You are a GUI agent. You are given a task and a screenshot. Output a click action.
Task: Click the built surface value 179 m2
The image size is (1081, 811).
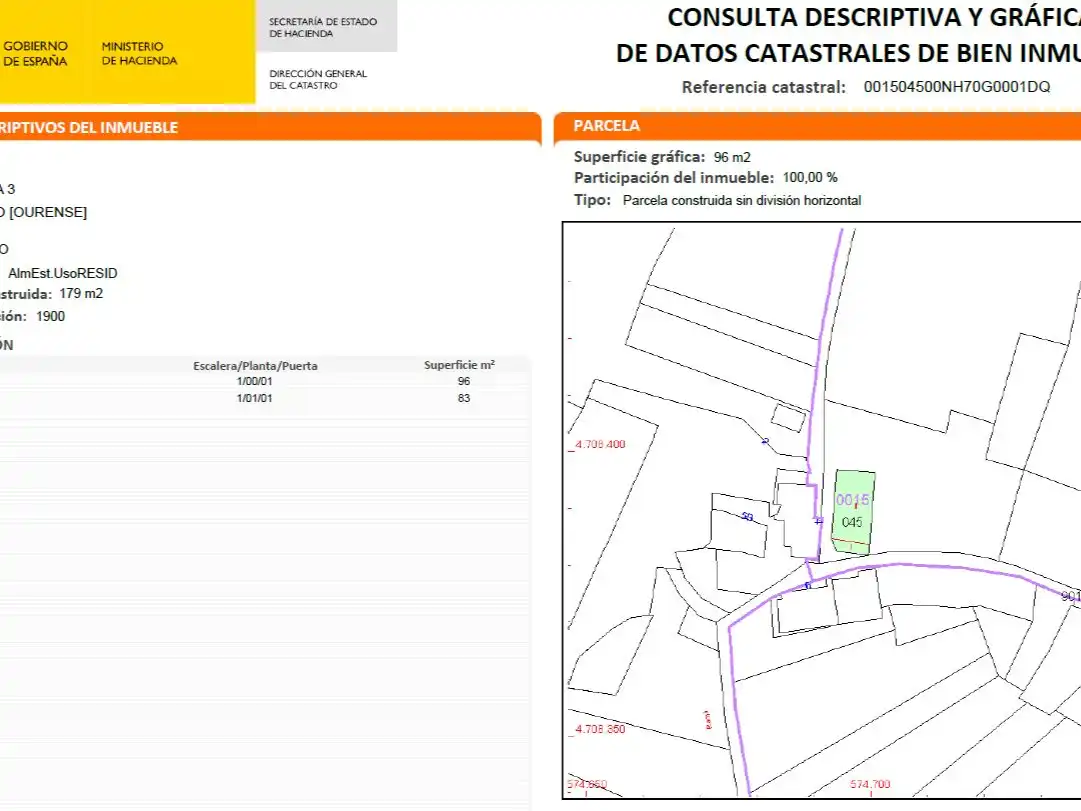coord(81,294)
